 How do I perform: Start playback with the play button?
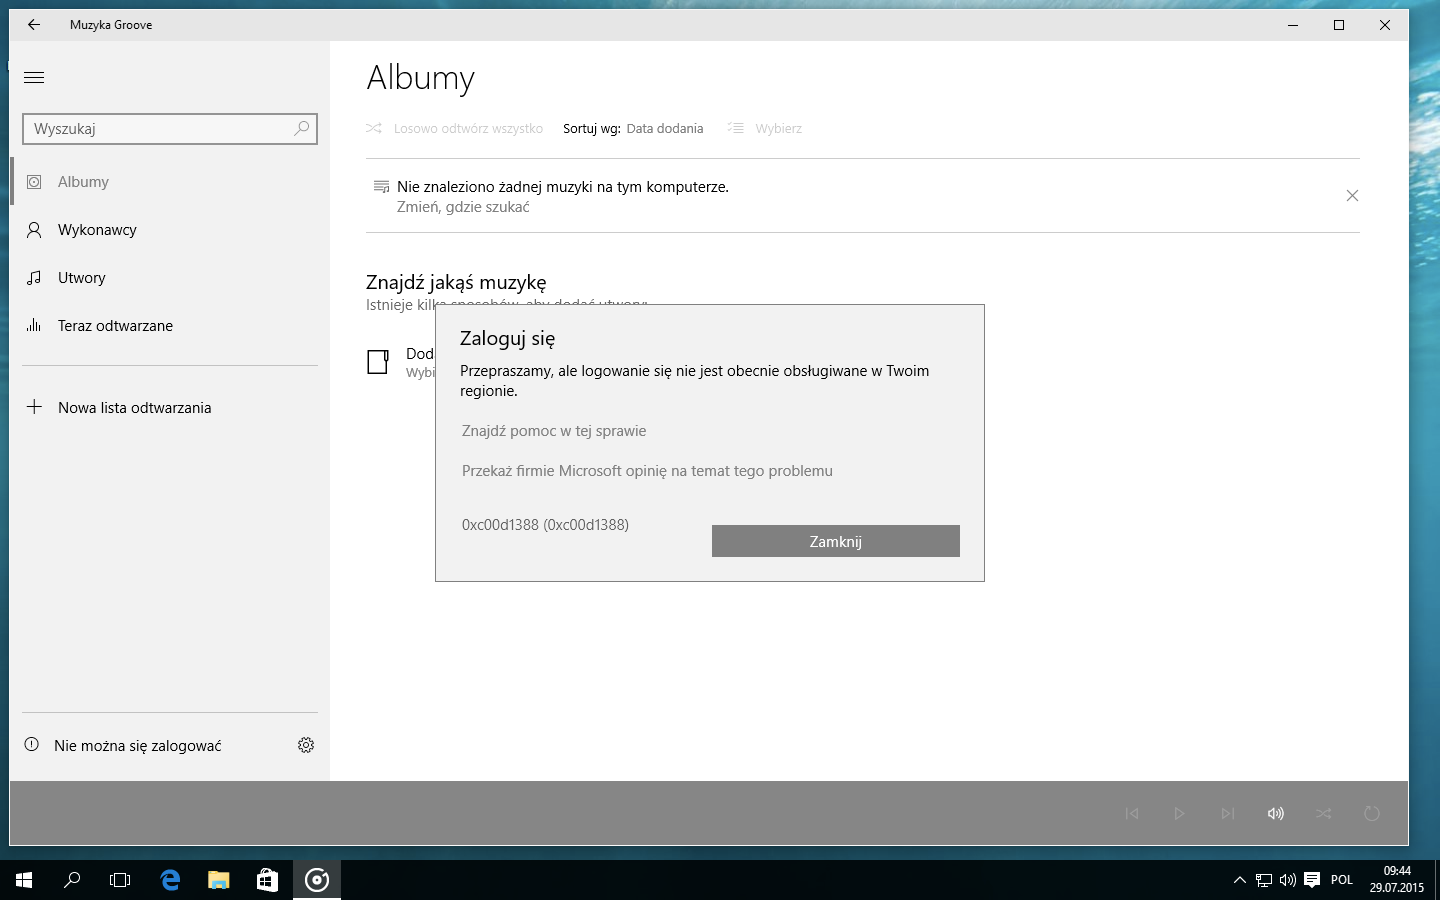pos(1180,814)
